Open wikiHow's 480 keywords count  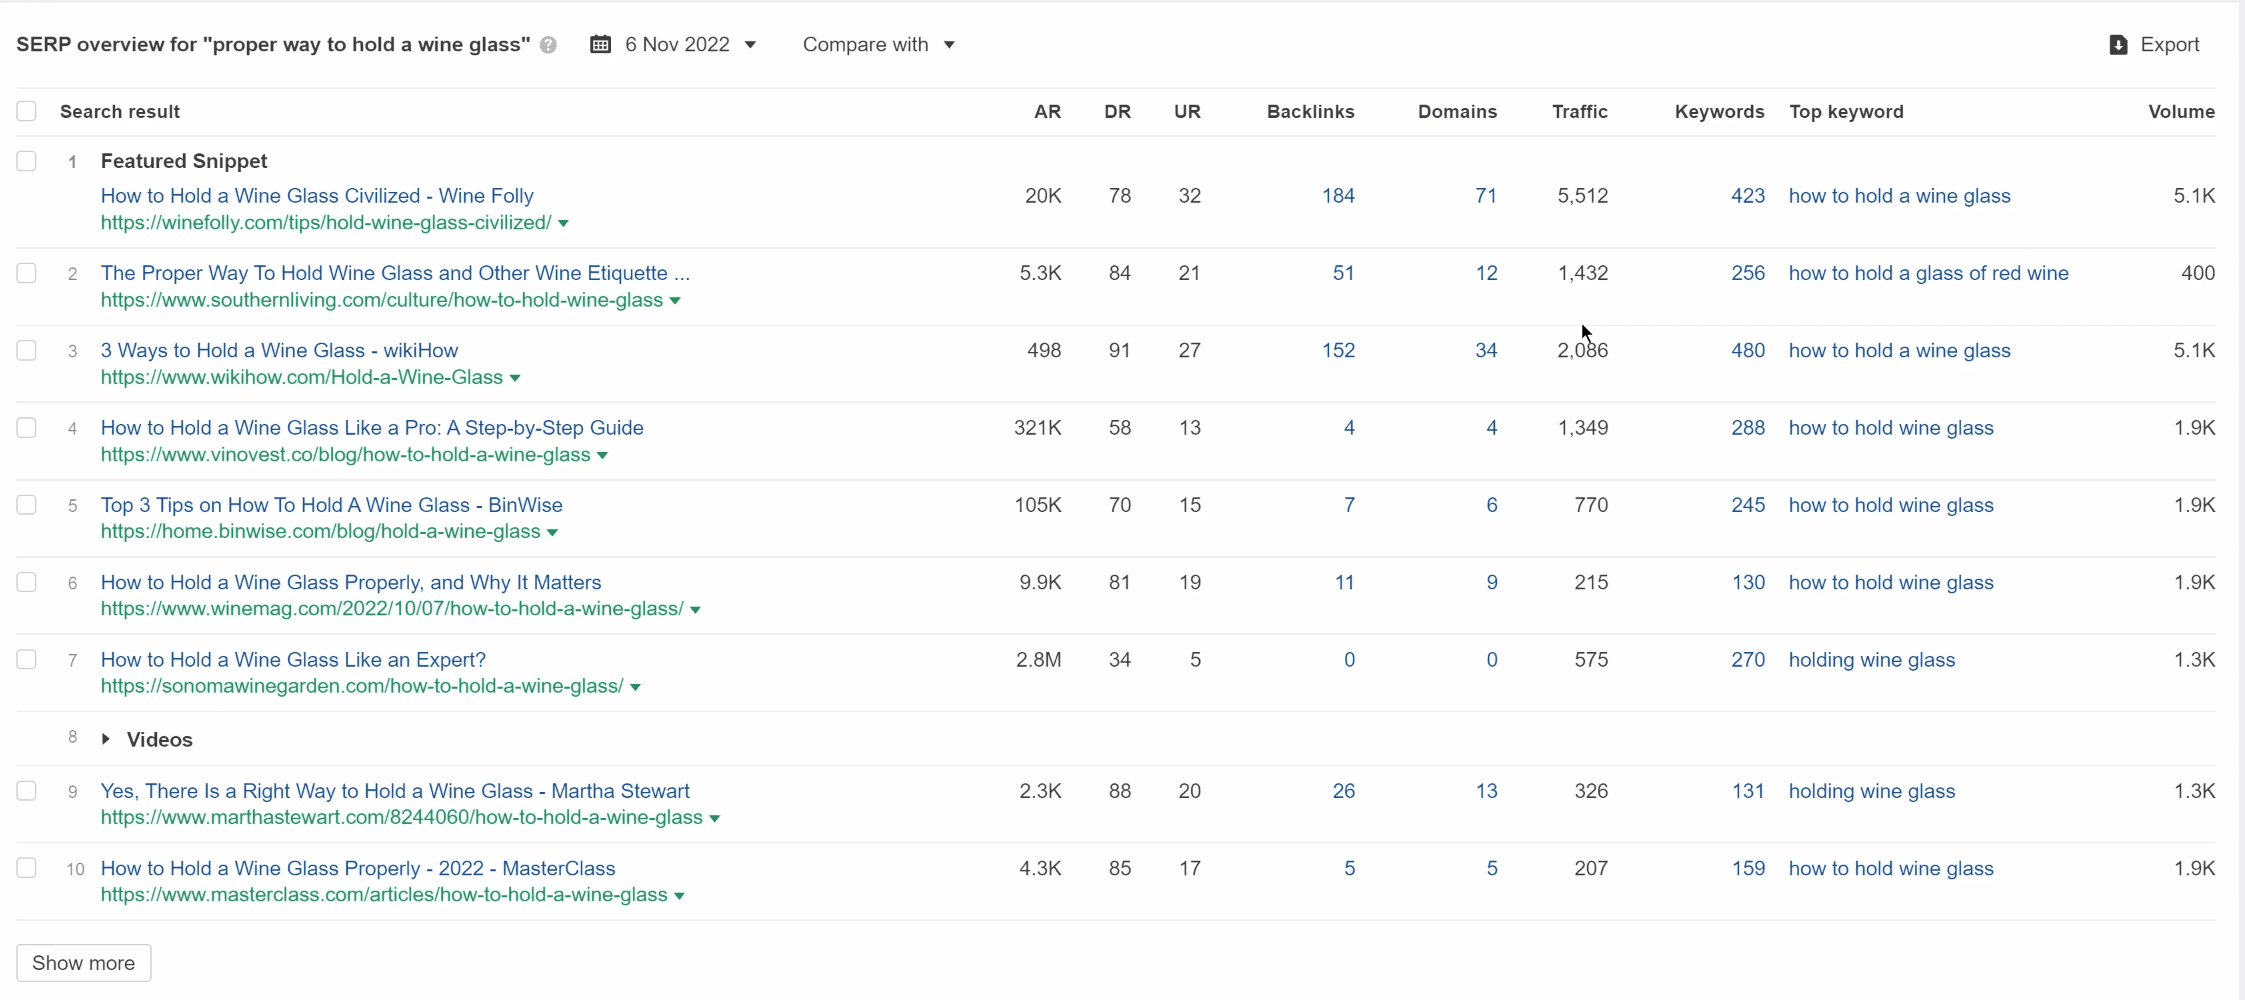1748,350
